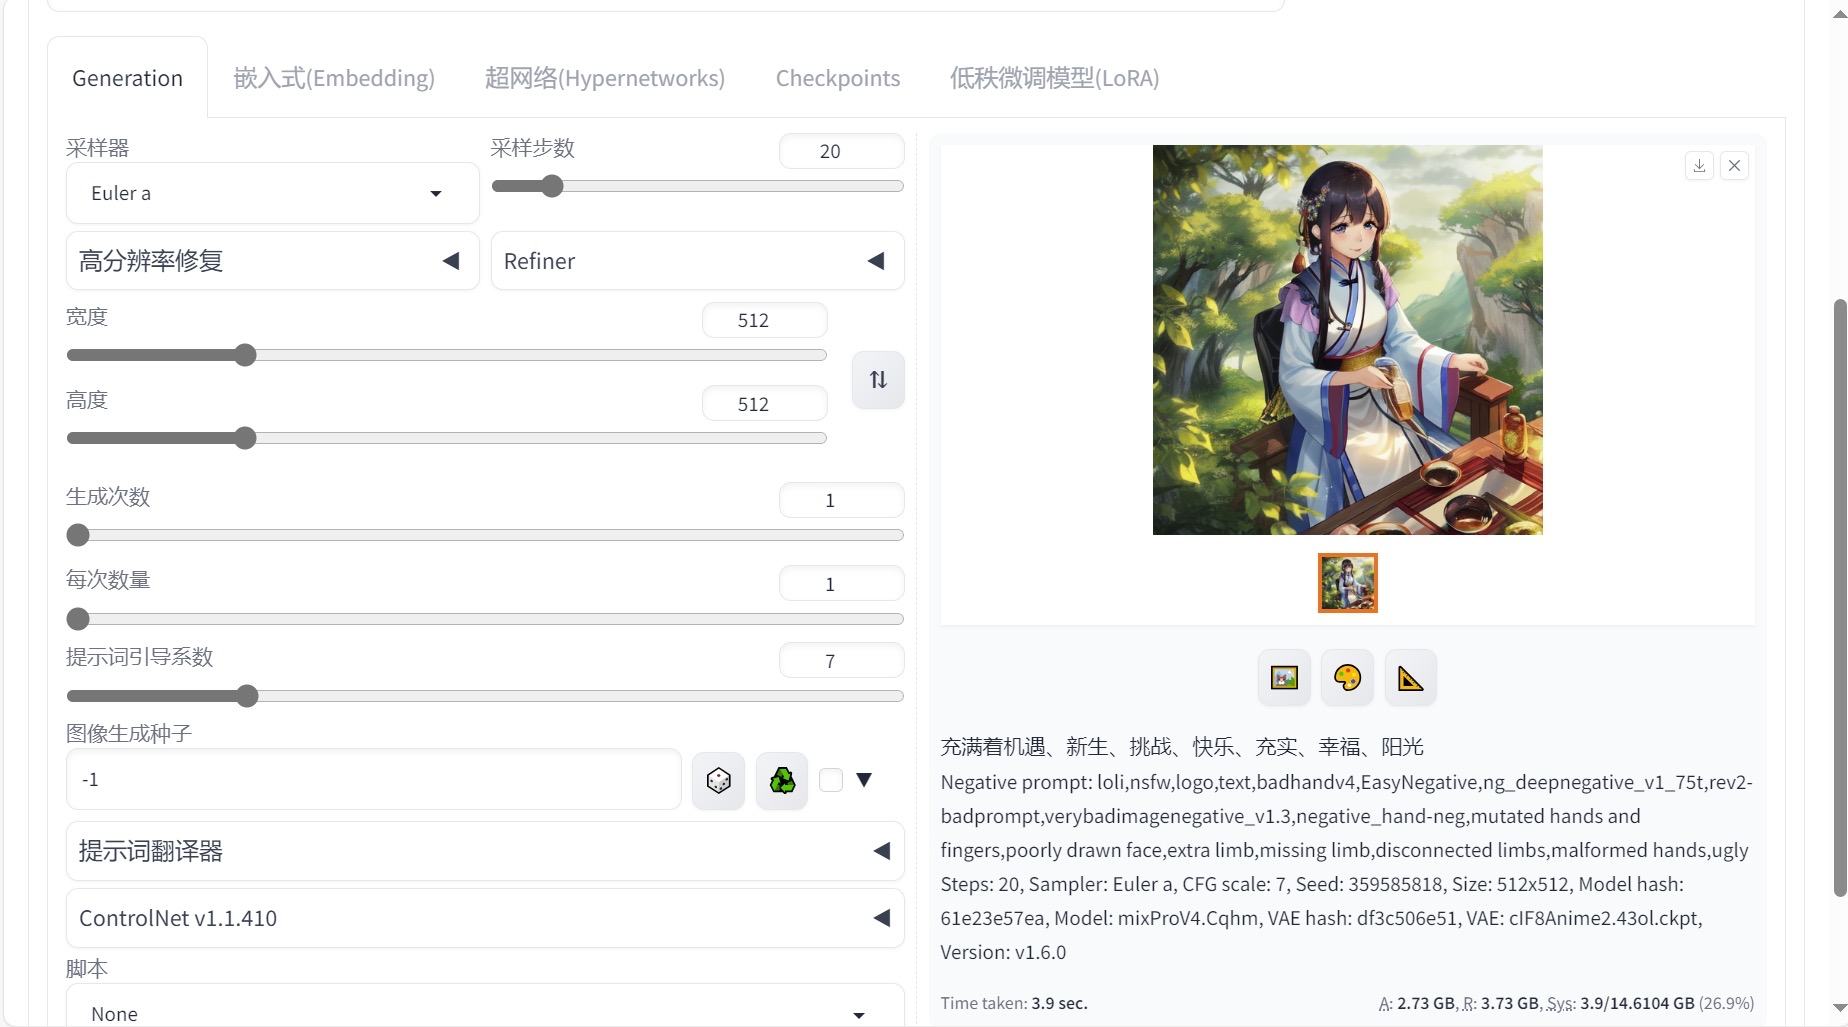Switch to the 嵌入式(Embedding) tab
This screenshot has height=1027, width=1848.
[x=334, y=78]
